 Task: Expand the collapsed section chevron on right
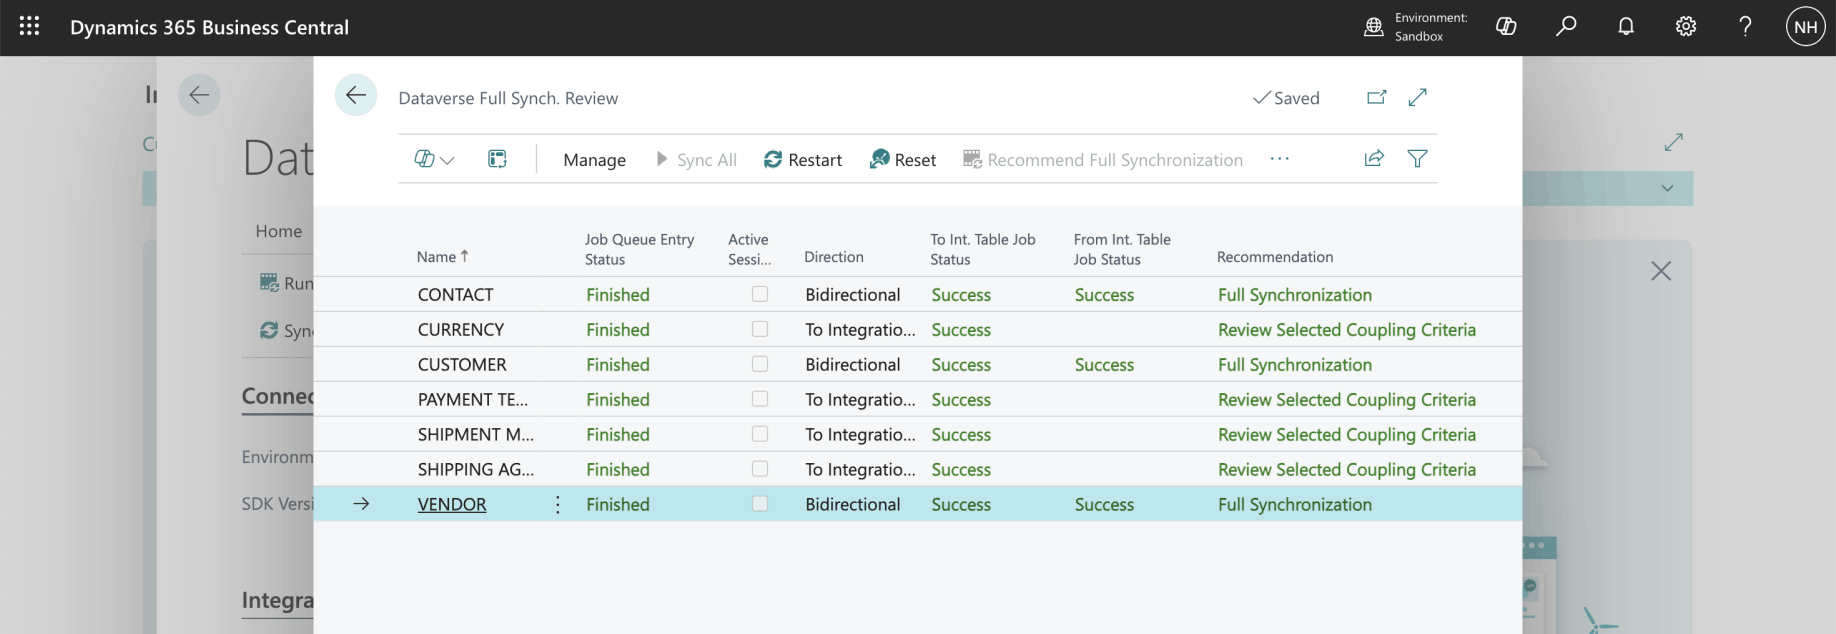(1667, 188)
